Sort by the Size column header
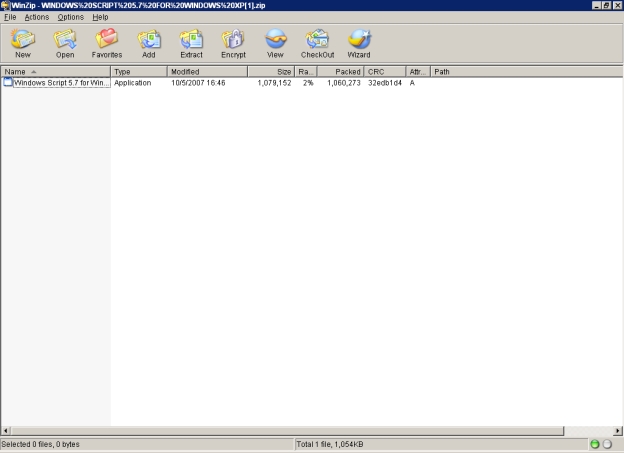This screenshot has height=453, width=624. coord(271,72)
